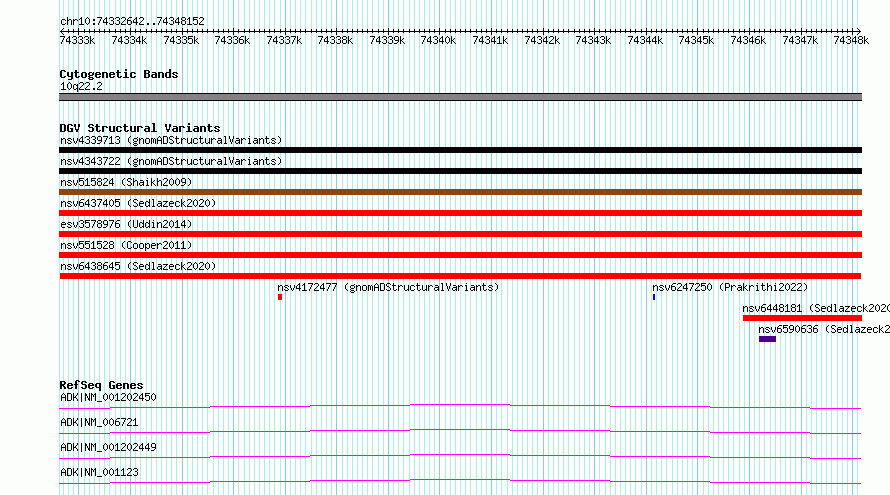Click the 74348k ruler tick label
This screenshot has width=890, height=495.
click(851, 40)
